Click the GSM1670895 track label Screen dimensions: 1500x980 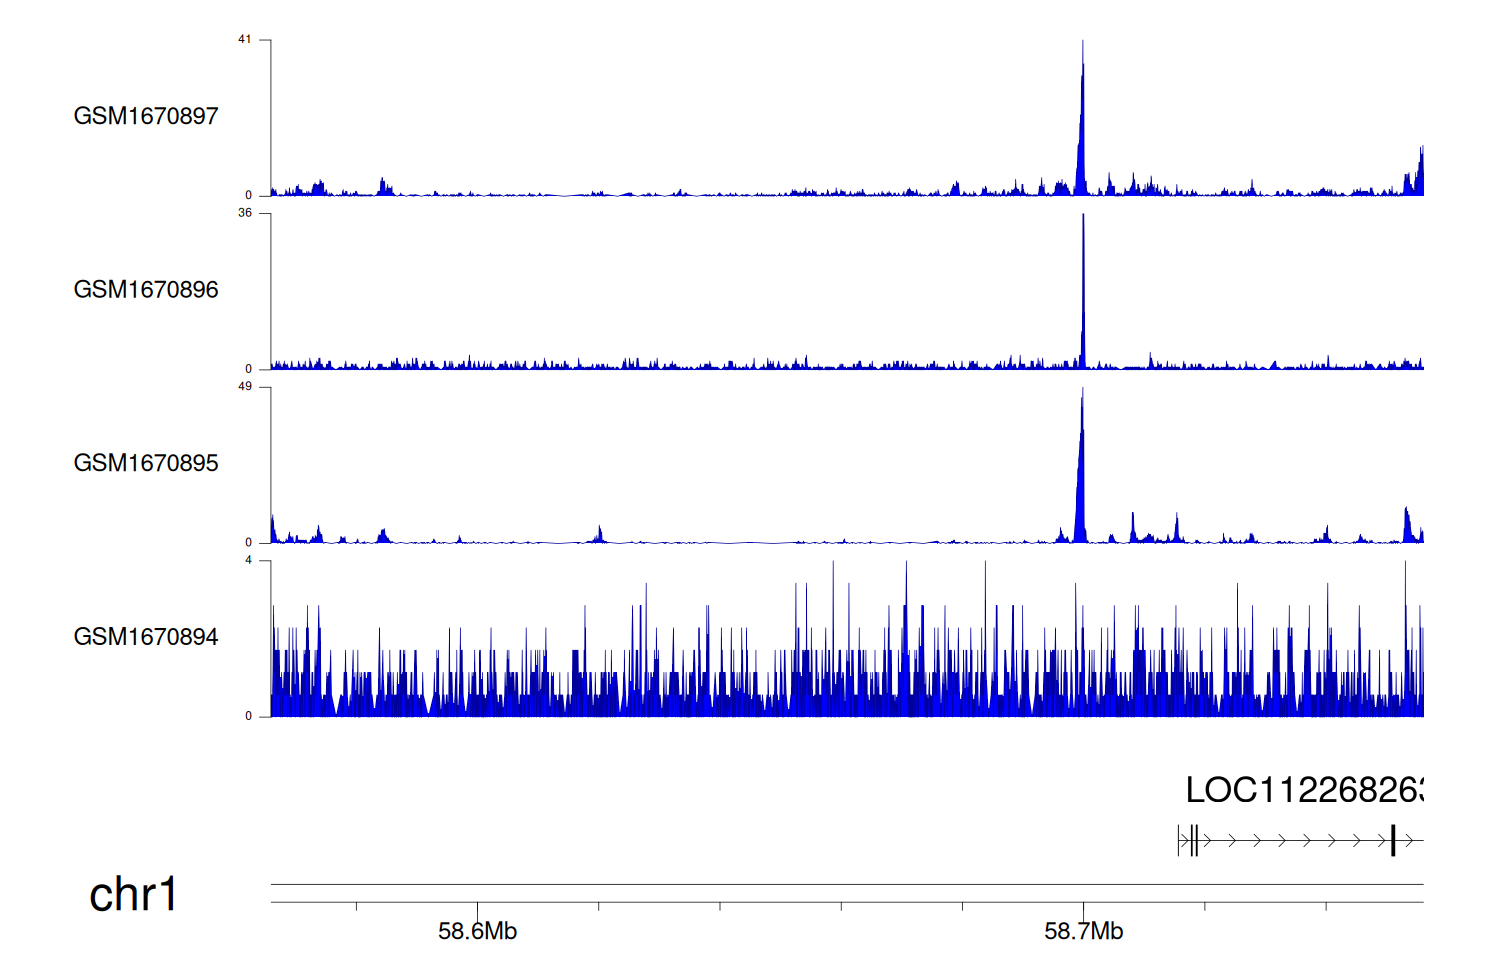coord(146,463)
